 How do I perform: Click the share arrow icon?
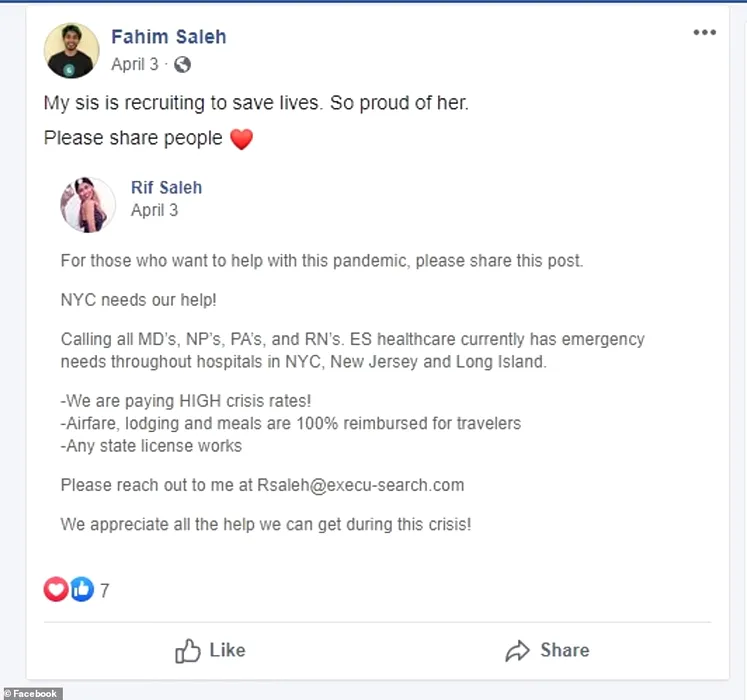pyautogui.click(x=517, y=651)
